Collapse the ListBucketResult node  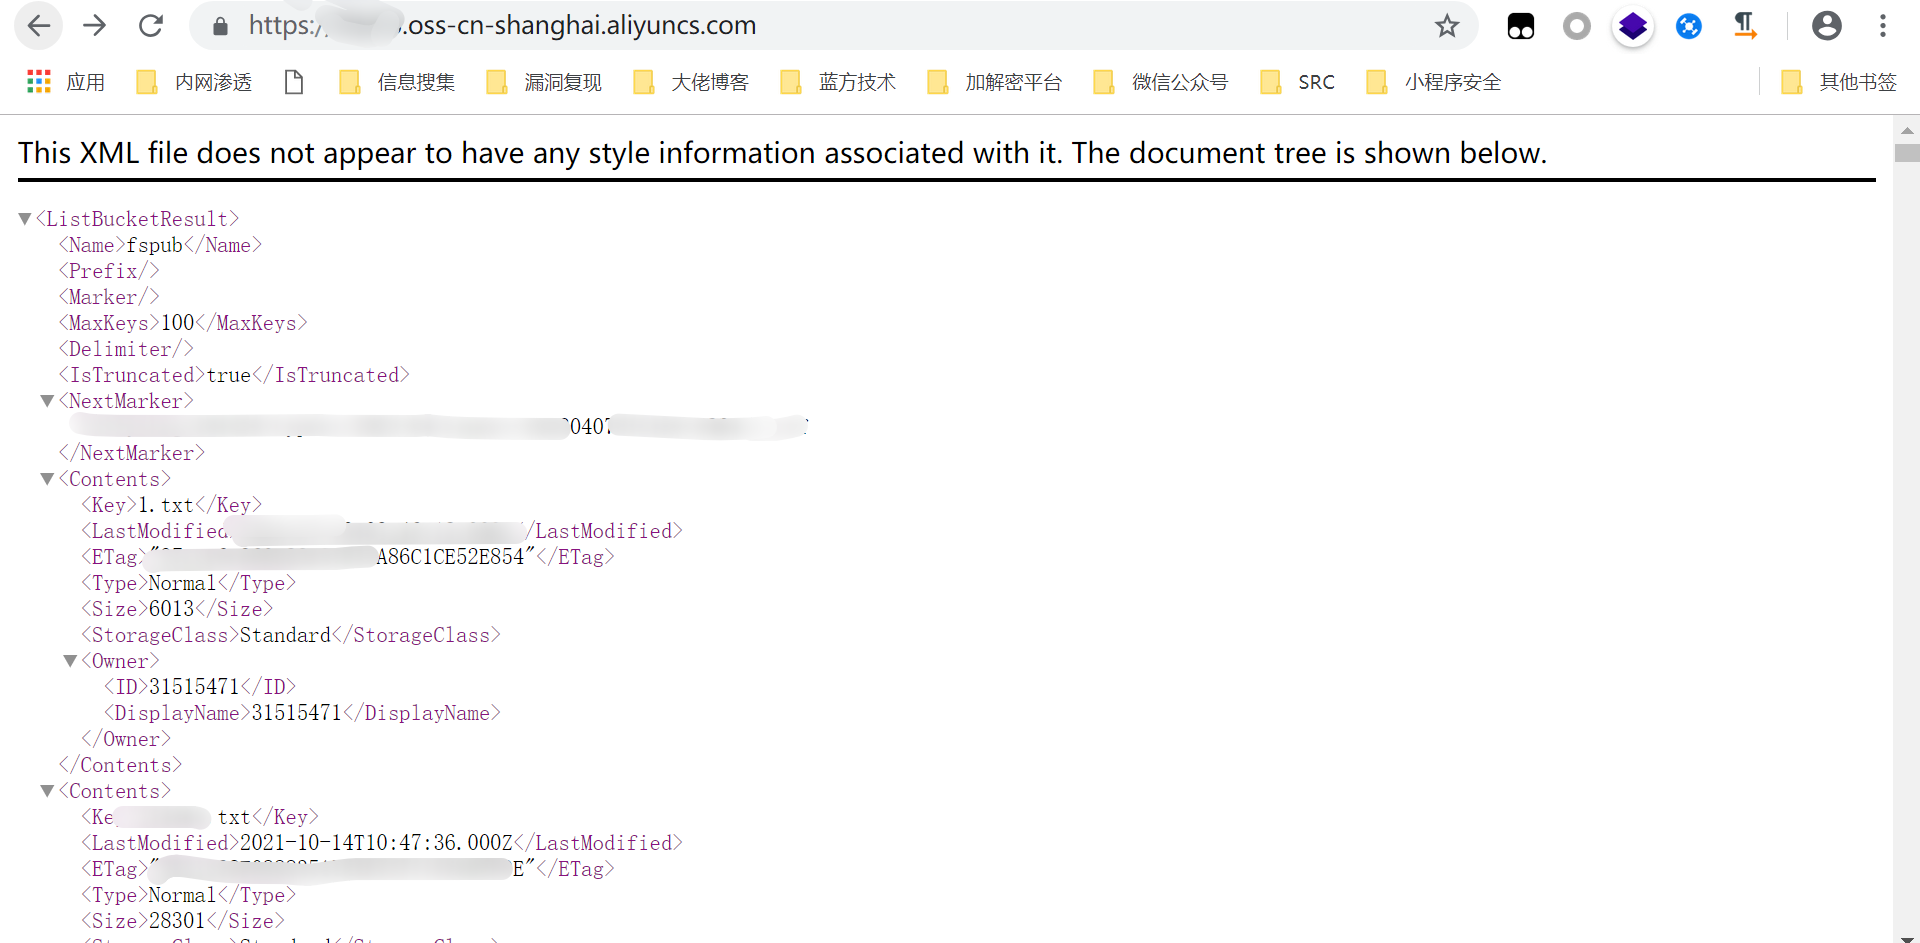coord(25,219)
